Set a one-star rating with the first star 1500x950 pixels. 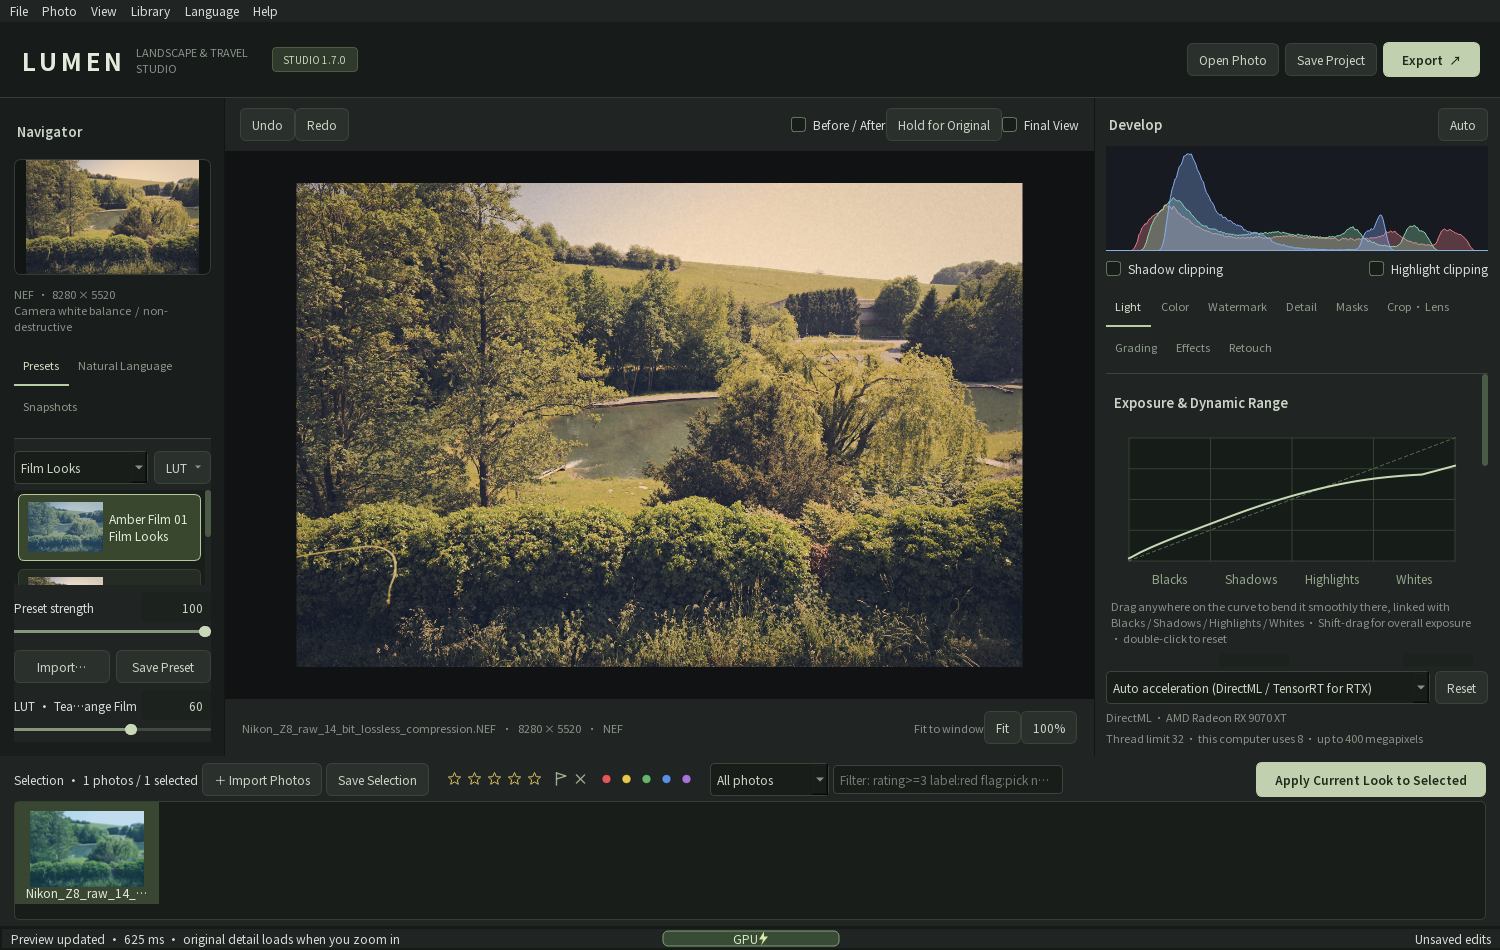(454, 779)
